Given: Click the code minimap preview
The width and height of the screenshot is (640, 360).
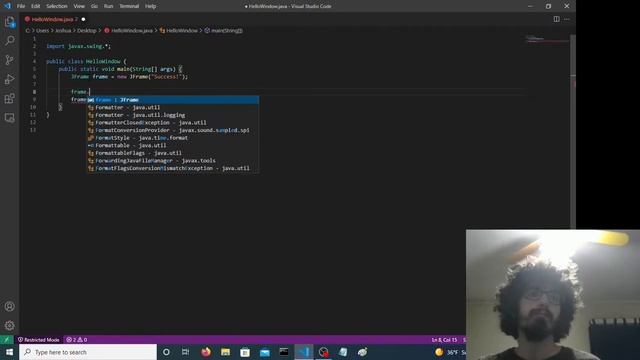Looking at the screenshot, I should (x=547, y=40).
